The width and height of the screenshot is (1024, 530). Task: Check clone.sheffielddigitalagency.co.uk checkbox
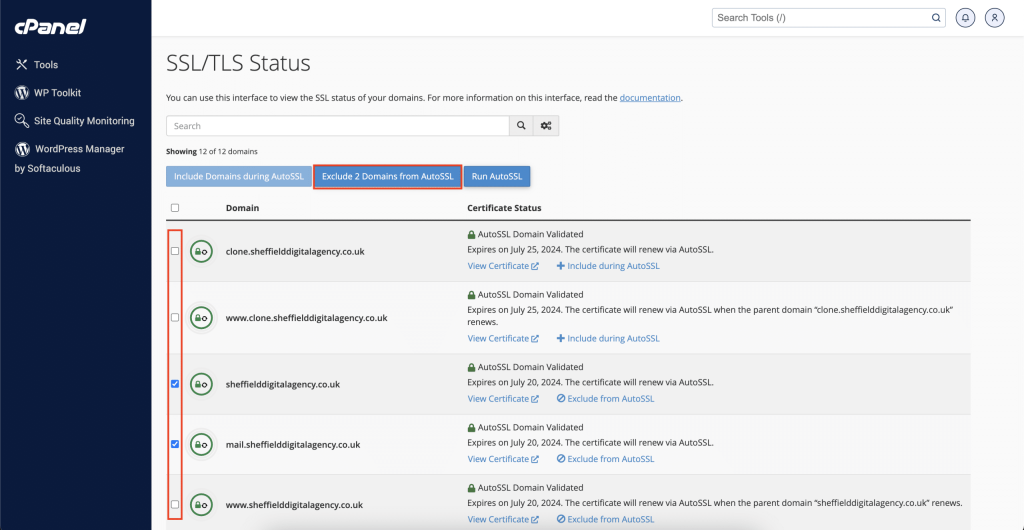point(174,251)
